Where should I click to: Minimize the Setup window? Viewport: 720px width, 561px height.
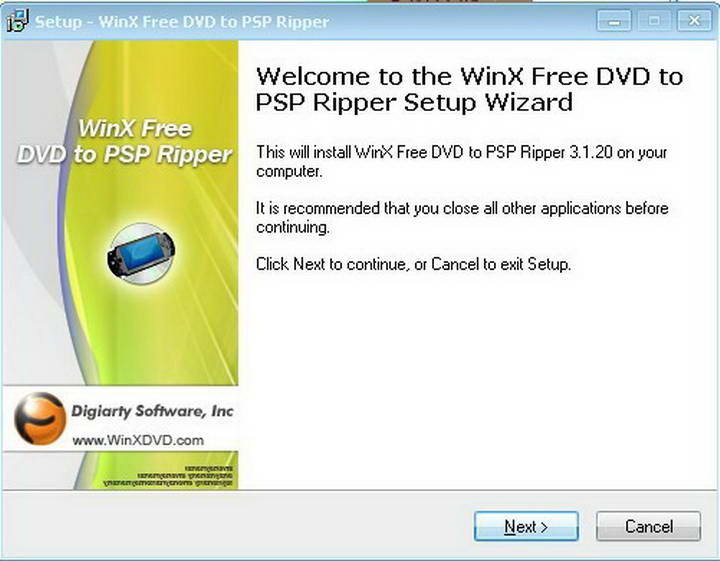(x=614, y=21)
